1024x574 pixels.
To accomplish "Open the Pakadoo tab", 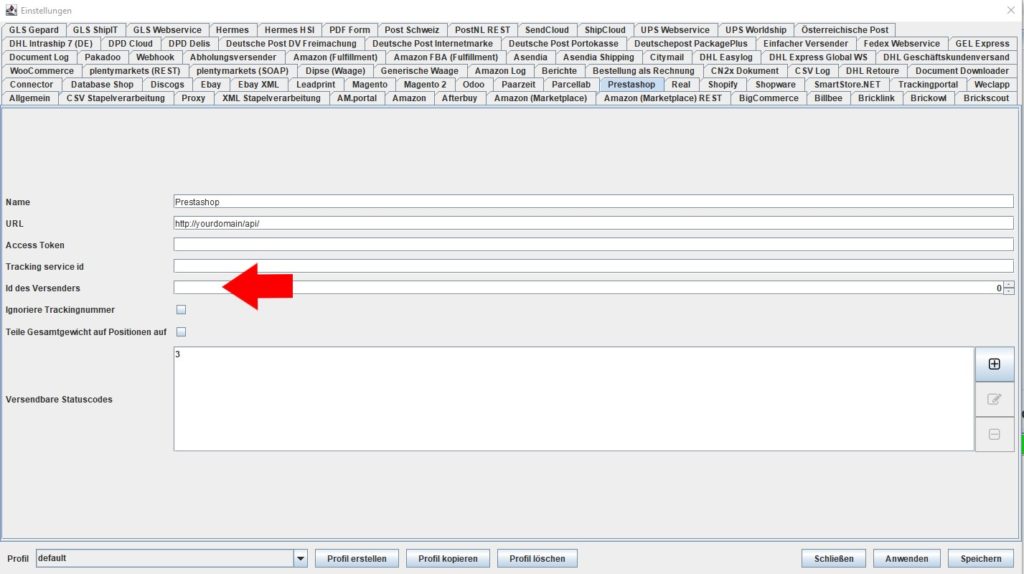I will tap(103, 57).
